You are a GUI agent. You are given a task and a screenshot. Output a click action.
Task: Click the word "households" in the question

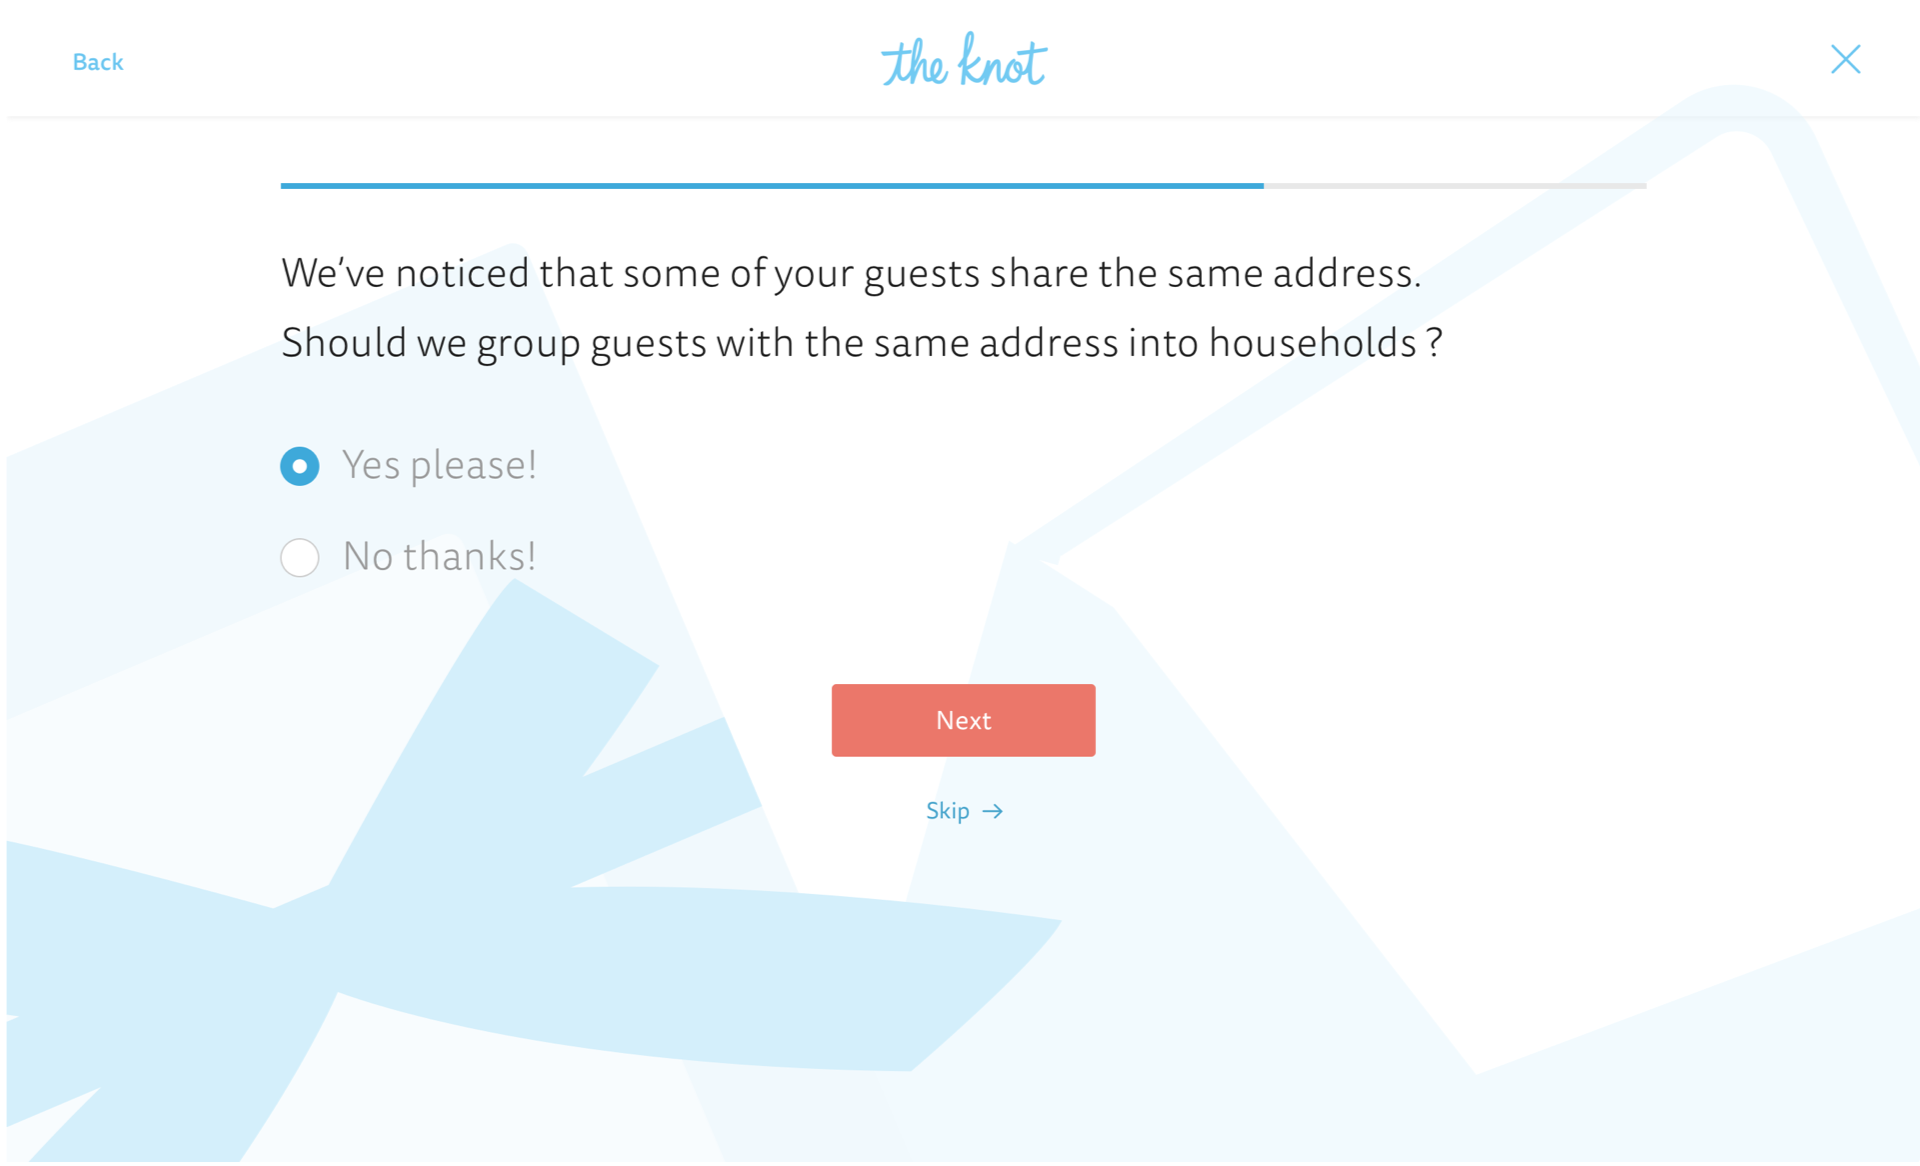[1312, 343]
